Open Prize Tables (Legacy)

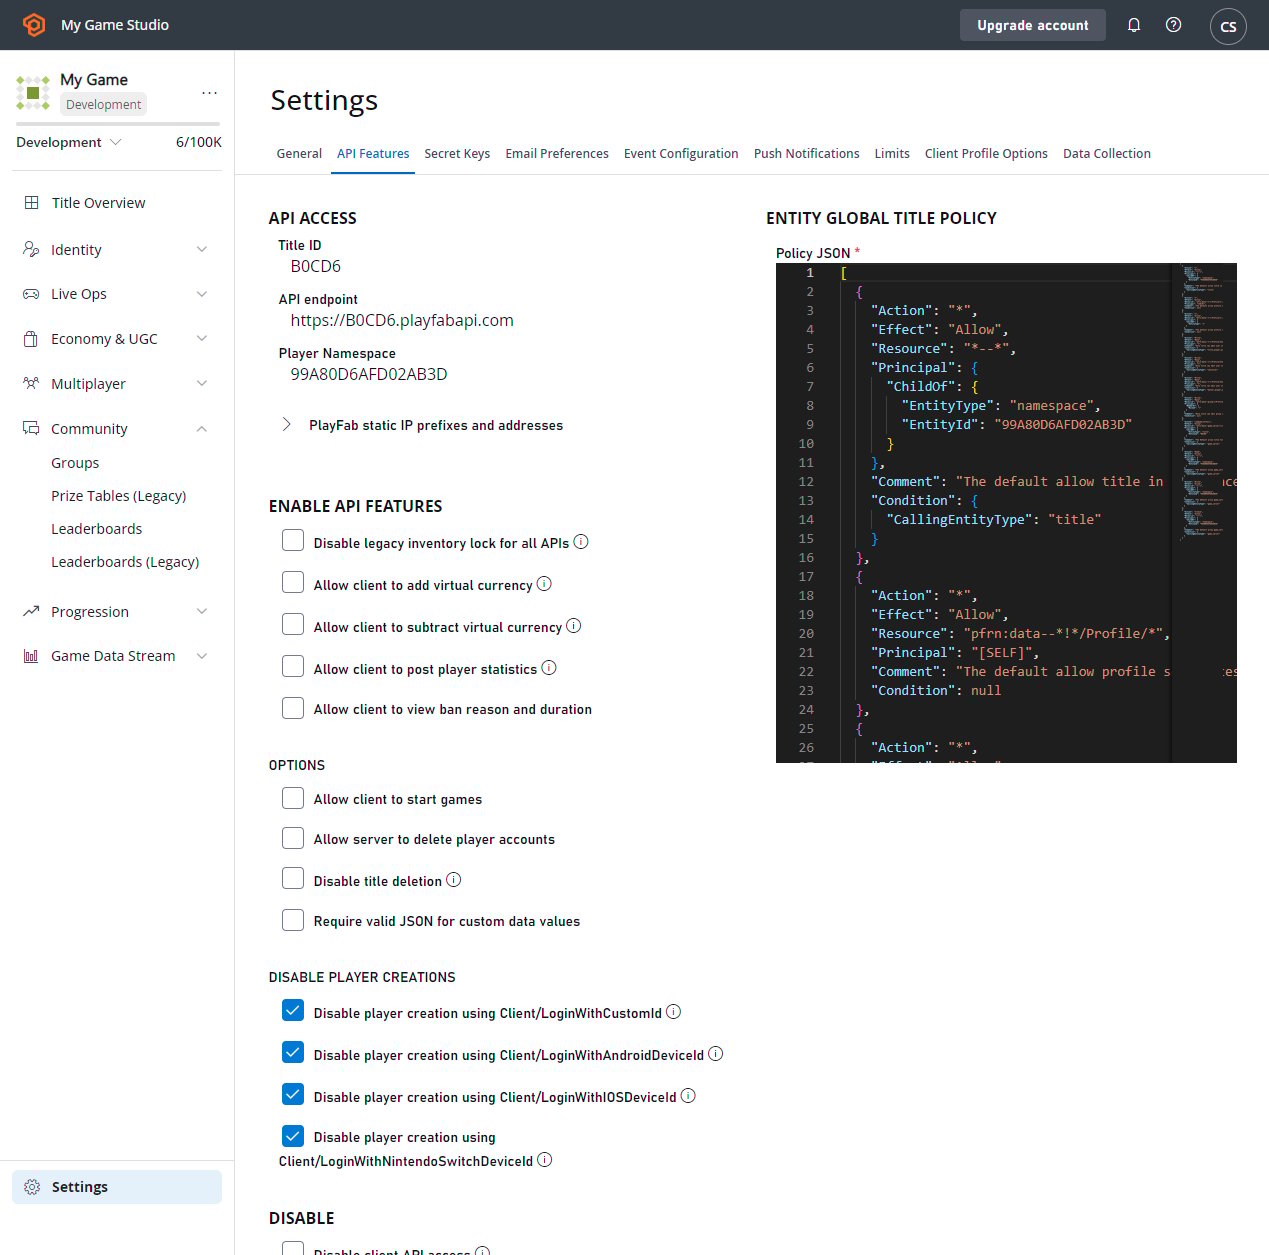(119, 496)
